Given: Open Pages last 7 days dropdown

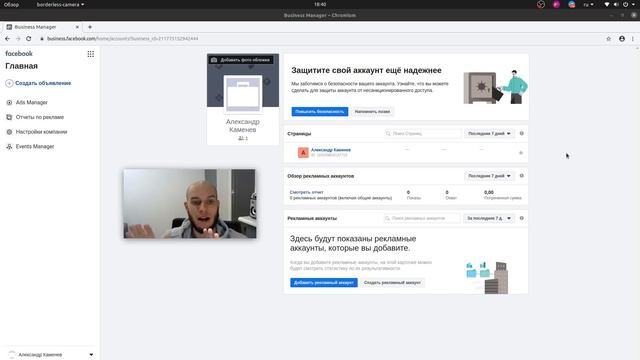Looking at the screenshot, I should coord(489,133).
